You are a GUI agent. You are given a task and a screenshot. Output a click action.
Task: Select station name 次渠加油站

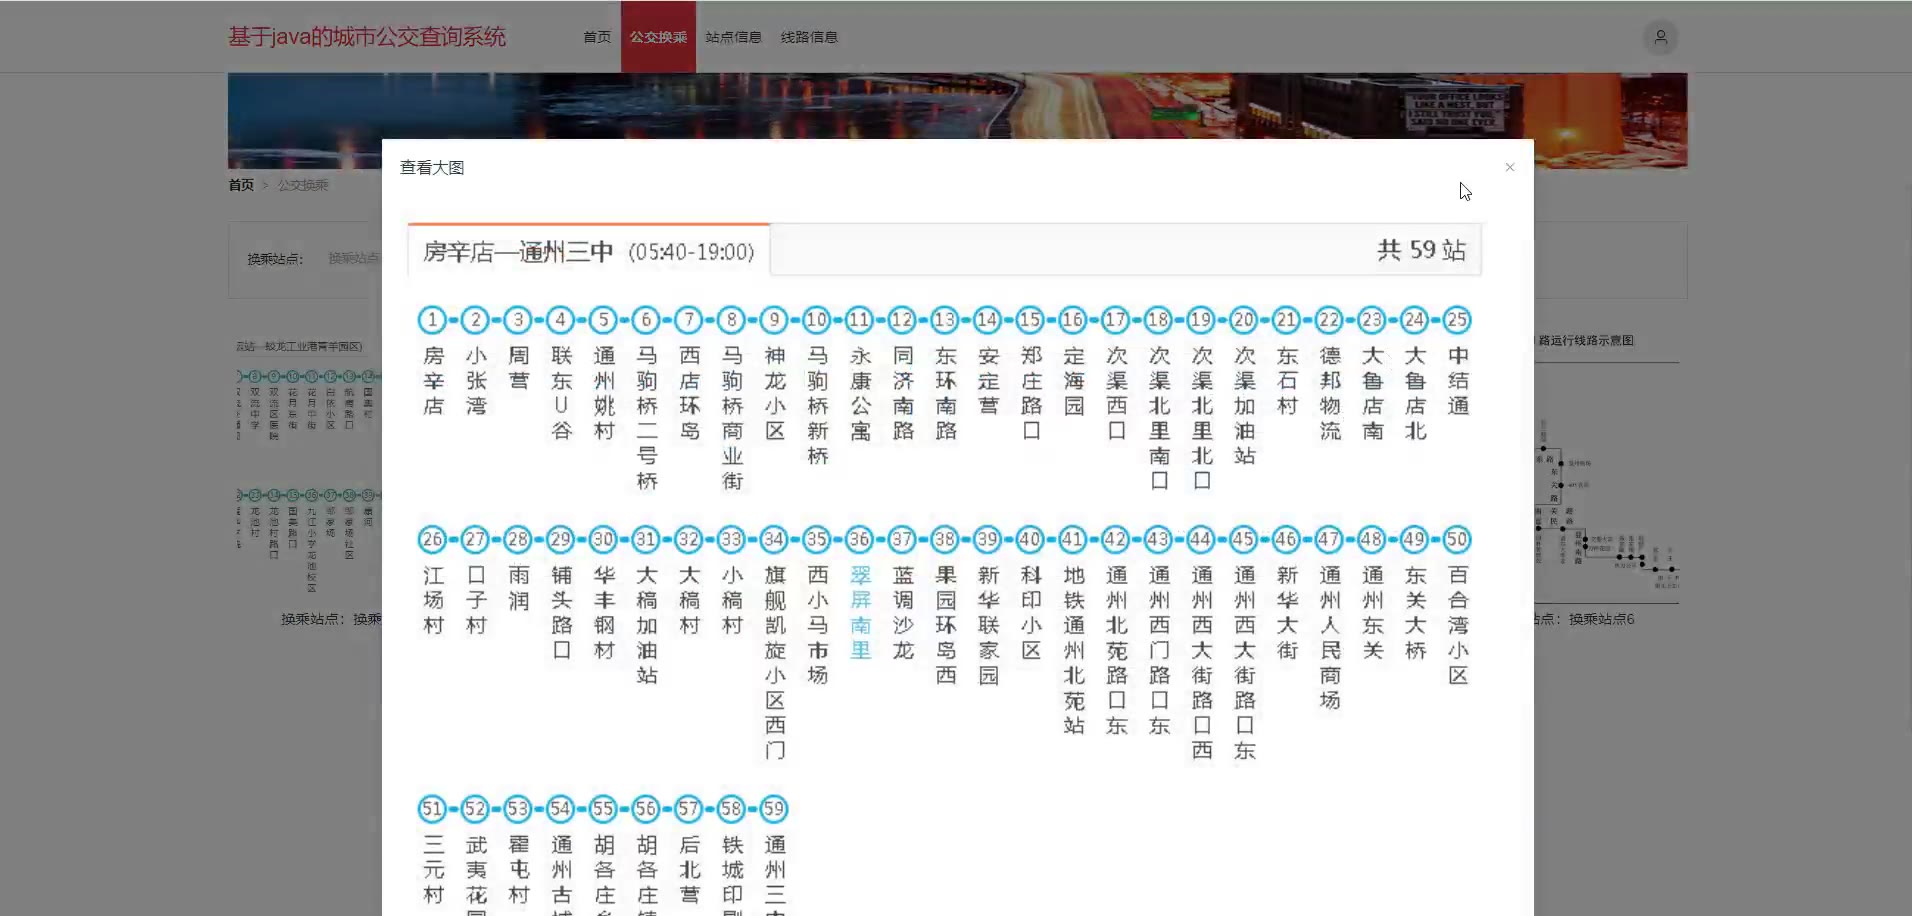tap(1244, 406)
